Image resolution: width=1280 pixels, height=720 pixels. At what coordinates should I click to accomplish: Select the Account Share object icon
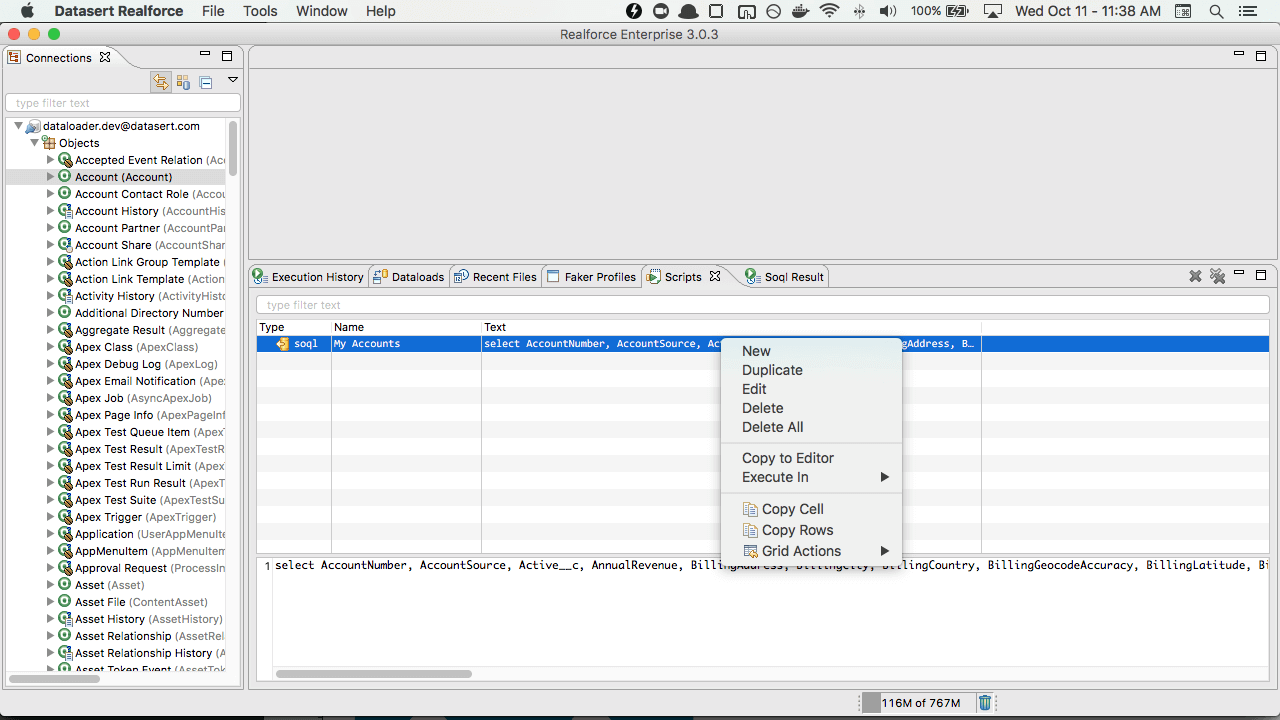coord(65,245)
